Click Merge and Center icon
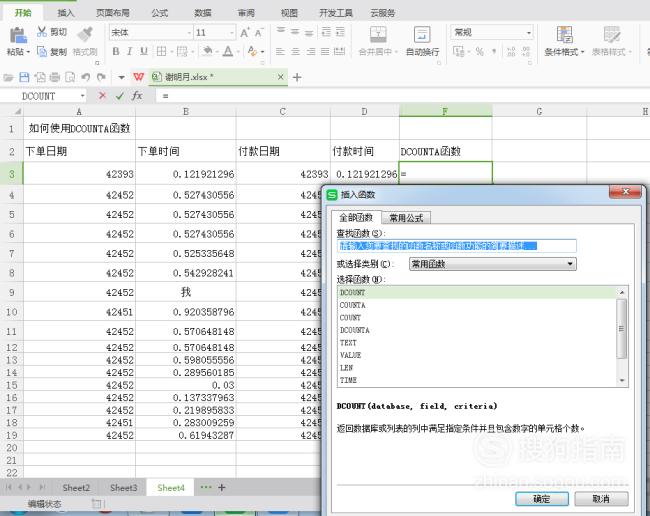This screenshot has height=516, width=650. point(378,34)
